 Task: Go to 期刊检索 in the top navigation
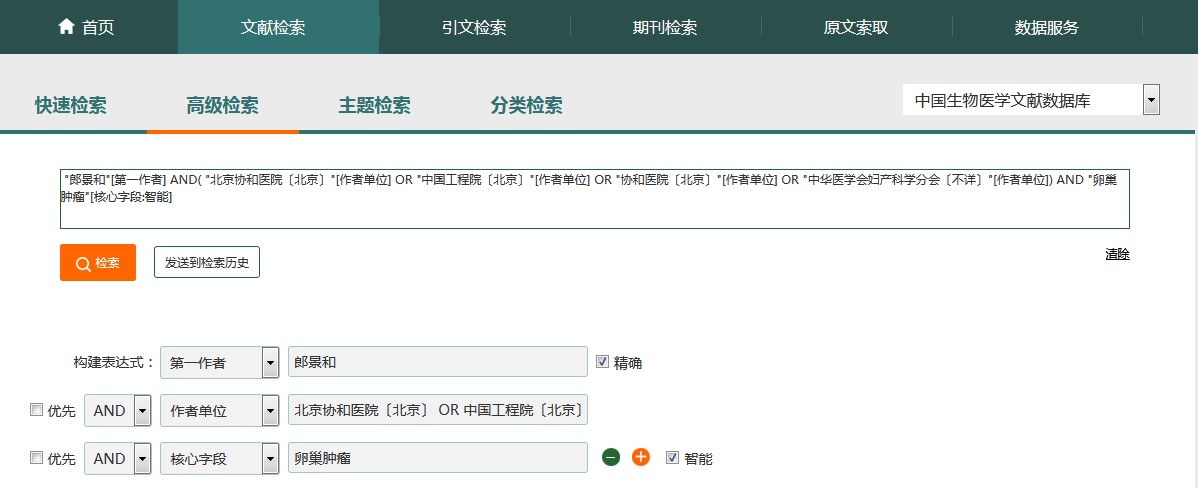pyautogui.click(x=665, y=27)
